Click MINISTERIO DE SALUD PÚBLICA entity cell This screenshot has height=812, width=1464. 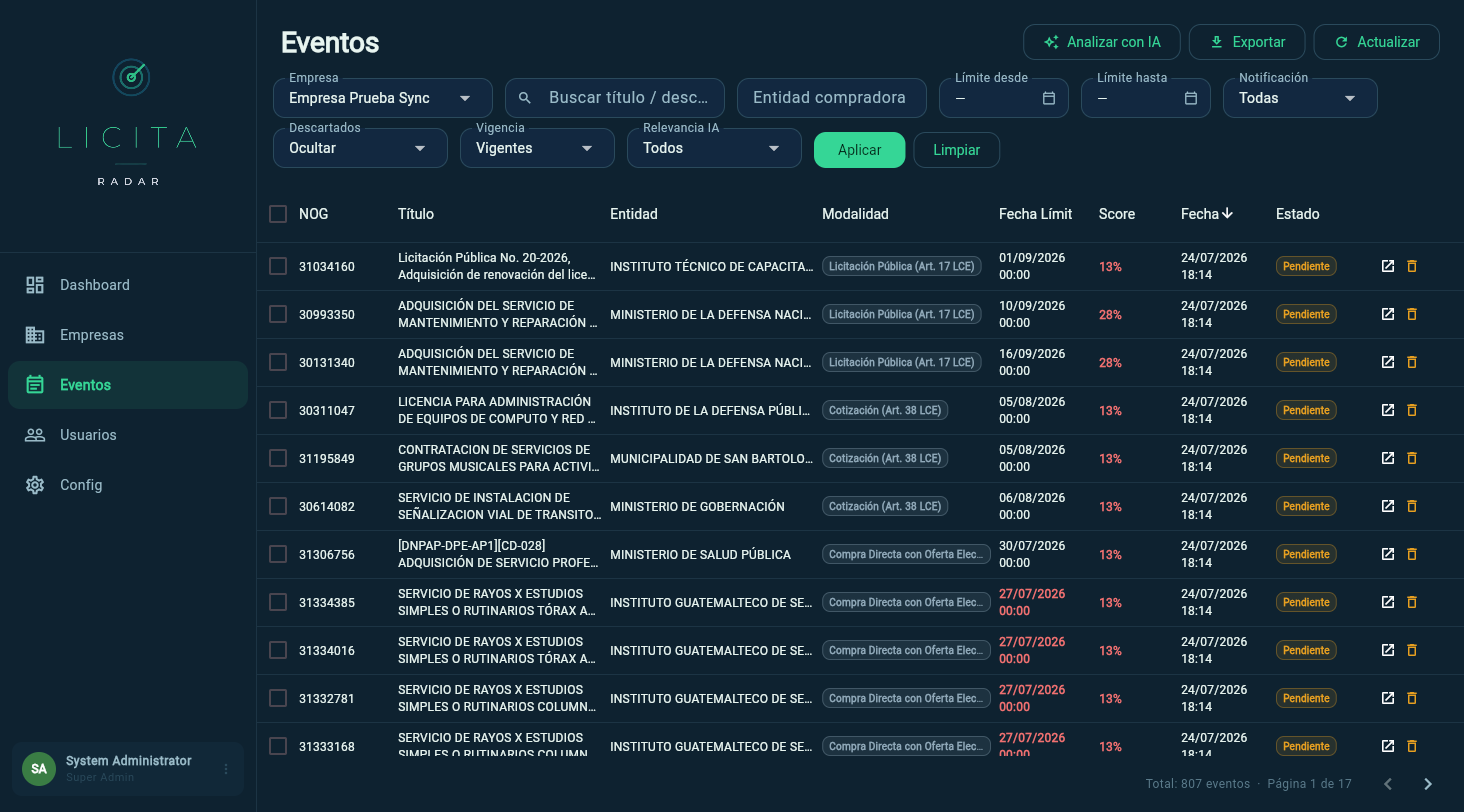[x=700, y=554]
